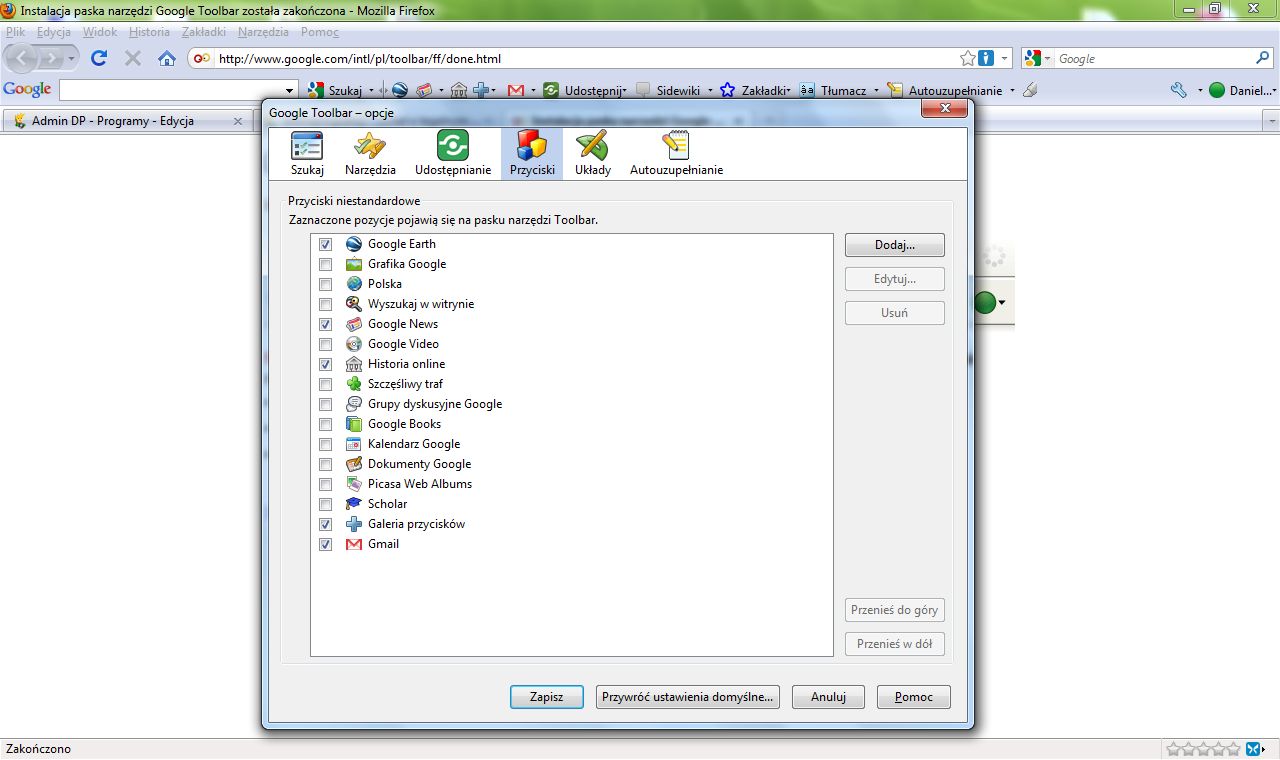The width and height of the screenshot is (1280, 760).
Task: Enable Wyszukaj w witrynie checkbox
Action: point(325,304)
